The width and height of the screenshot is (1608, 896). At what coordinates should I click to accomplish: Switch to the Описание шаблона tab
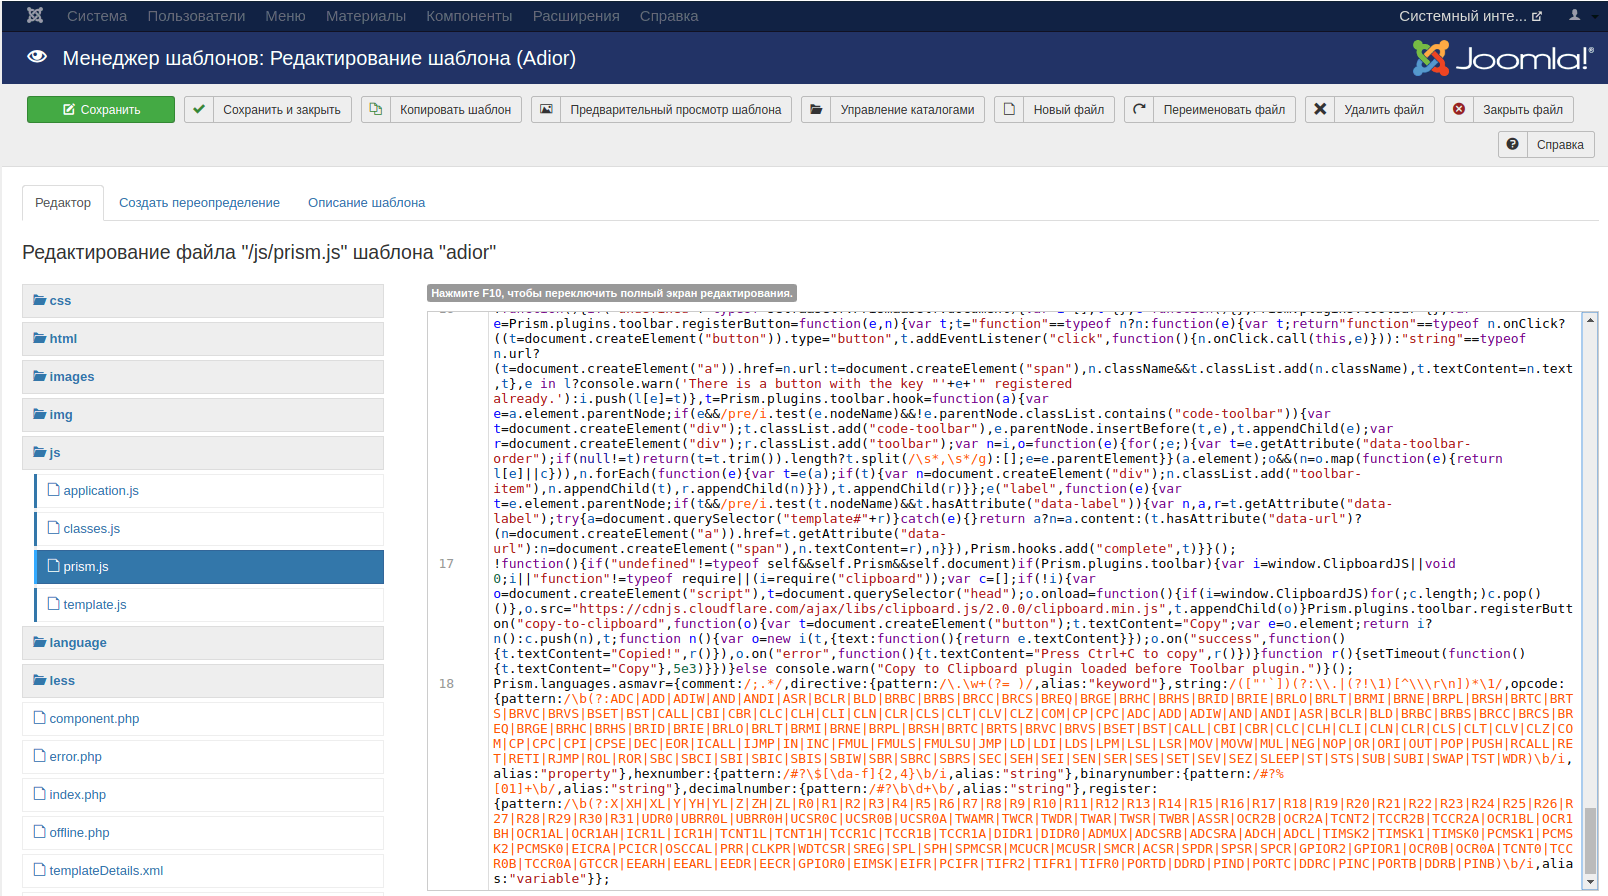366,203
